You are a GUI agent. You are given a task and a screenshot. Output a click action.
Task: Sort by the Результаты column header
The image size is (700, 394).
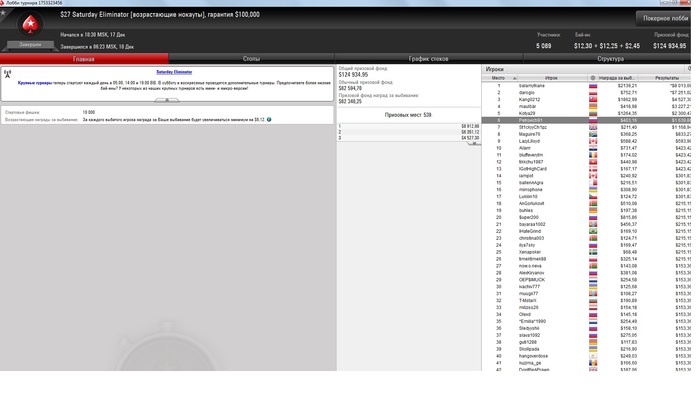666,78
